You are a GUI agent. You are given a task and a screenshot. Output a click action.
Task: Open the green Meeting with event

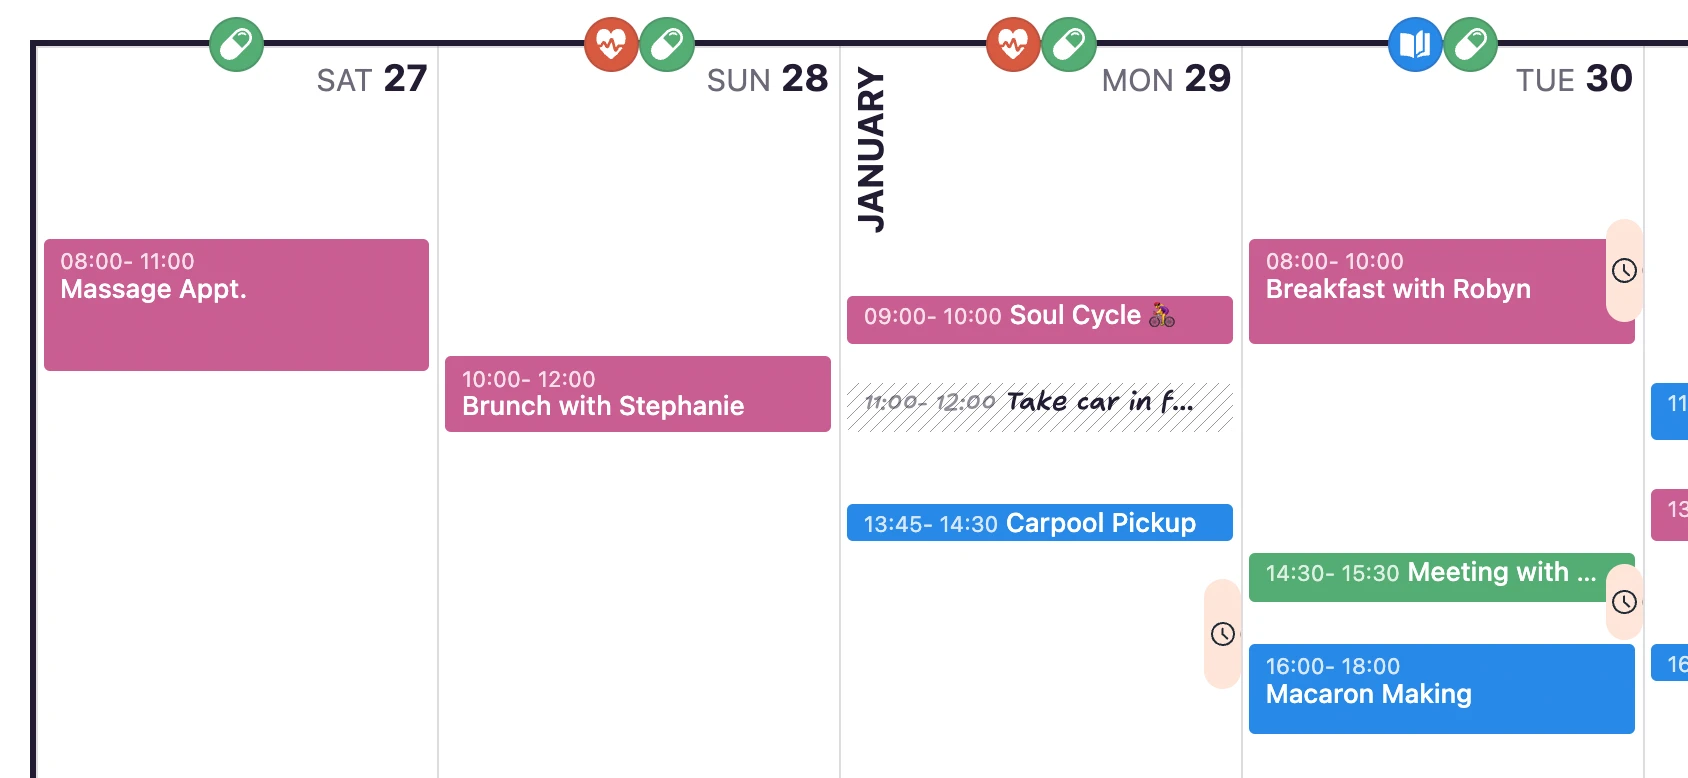(x=1428, y=577)
